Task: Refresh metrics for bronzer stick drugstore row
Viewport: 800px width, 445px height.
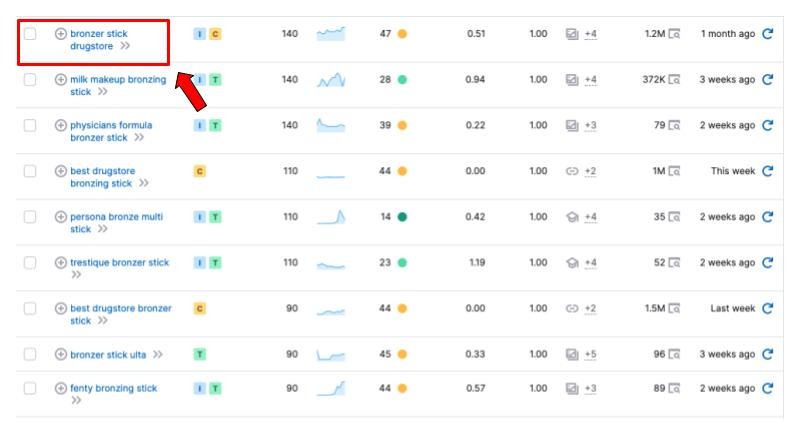Action: click(x=768, y=34)
